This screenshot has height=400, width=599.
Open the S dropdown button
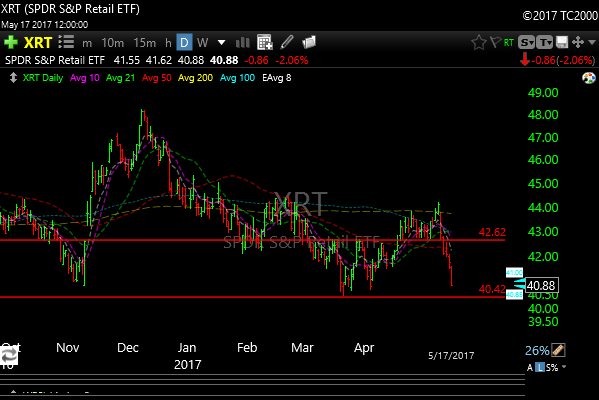526,42
